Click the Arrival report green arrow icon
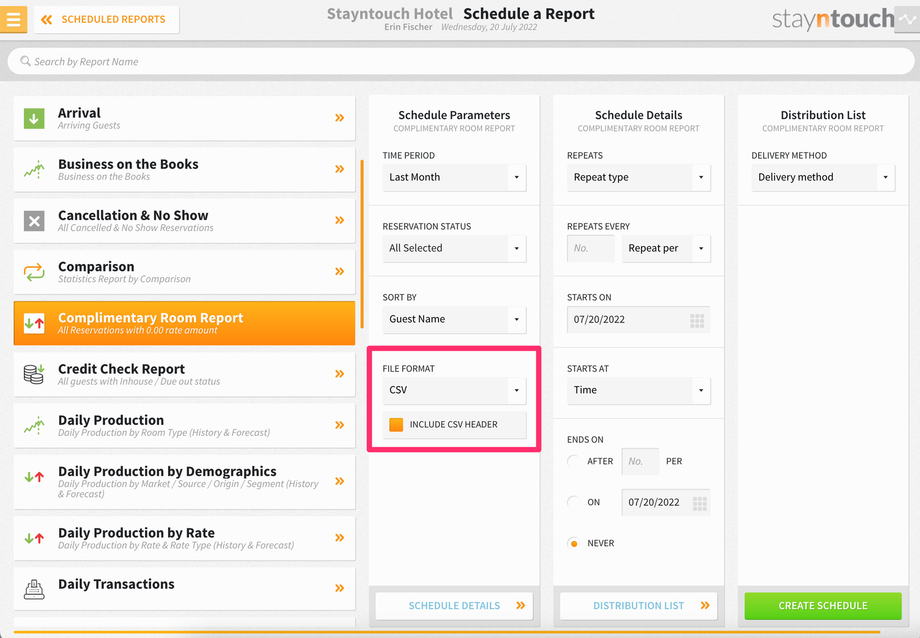Viewport: 920px width, 638px height. point(34,118)
